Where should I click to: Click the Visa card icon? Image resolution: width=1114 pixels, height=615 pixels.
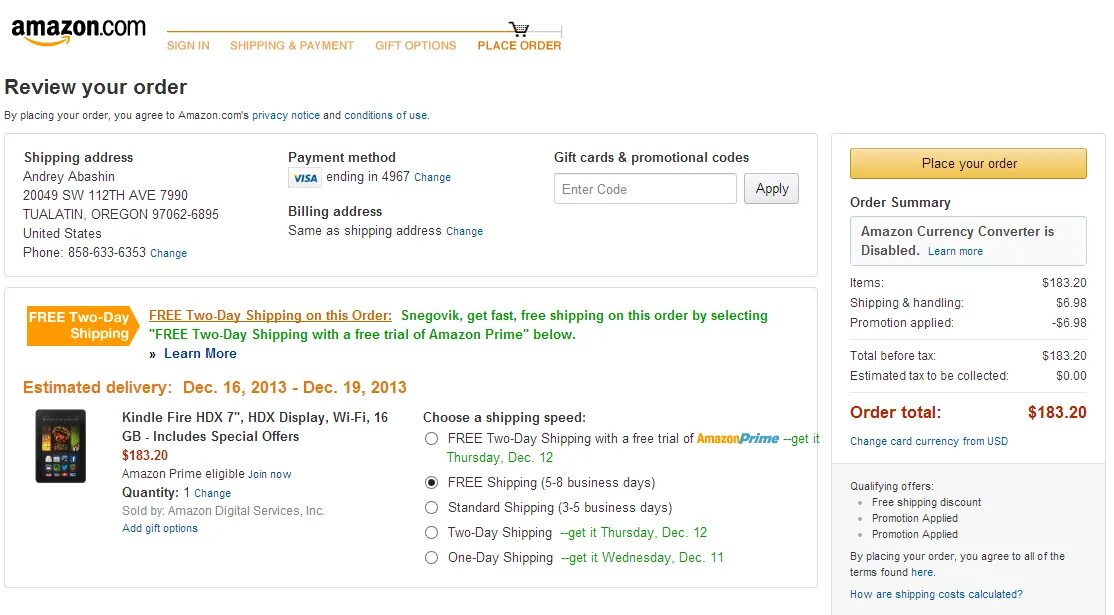click(305, 178)
